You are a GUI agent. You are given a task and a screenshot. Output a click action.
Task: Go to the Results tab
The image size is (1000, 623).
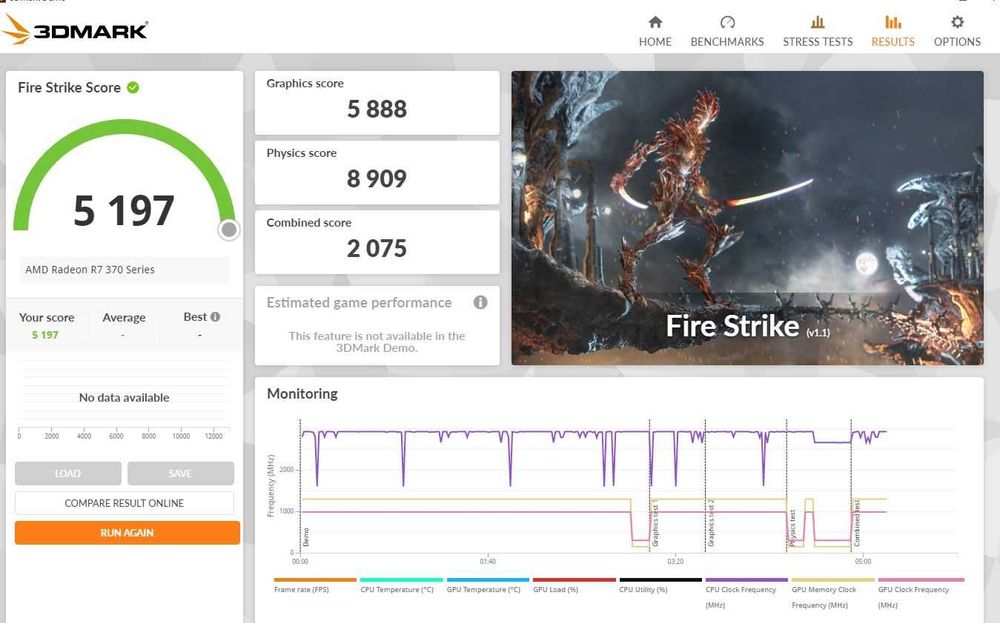(893, 31)
